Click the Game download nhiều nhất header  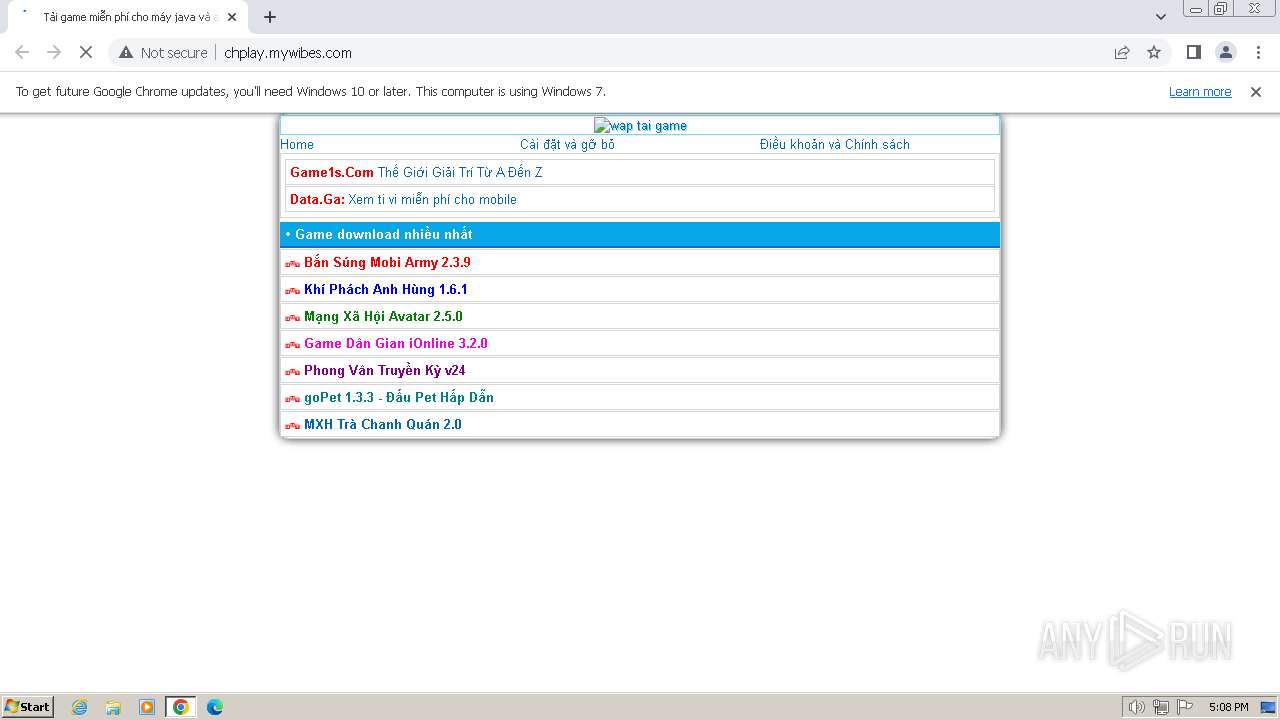(640, 234)
